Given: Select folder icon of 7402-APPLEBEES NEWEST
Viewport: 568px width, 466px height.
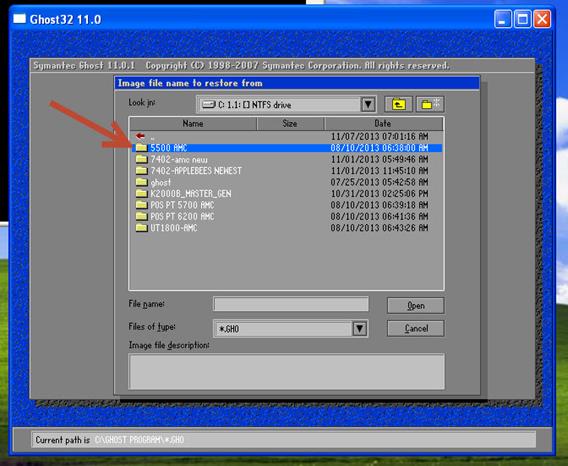Looking at the screenshot, I should [x=141, y=170].
